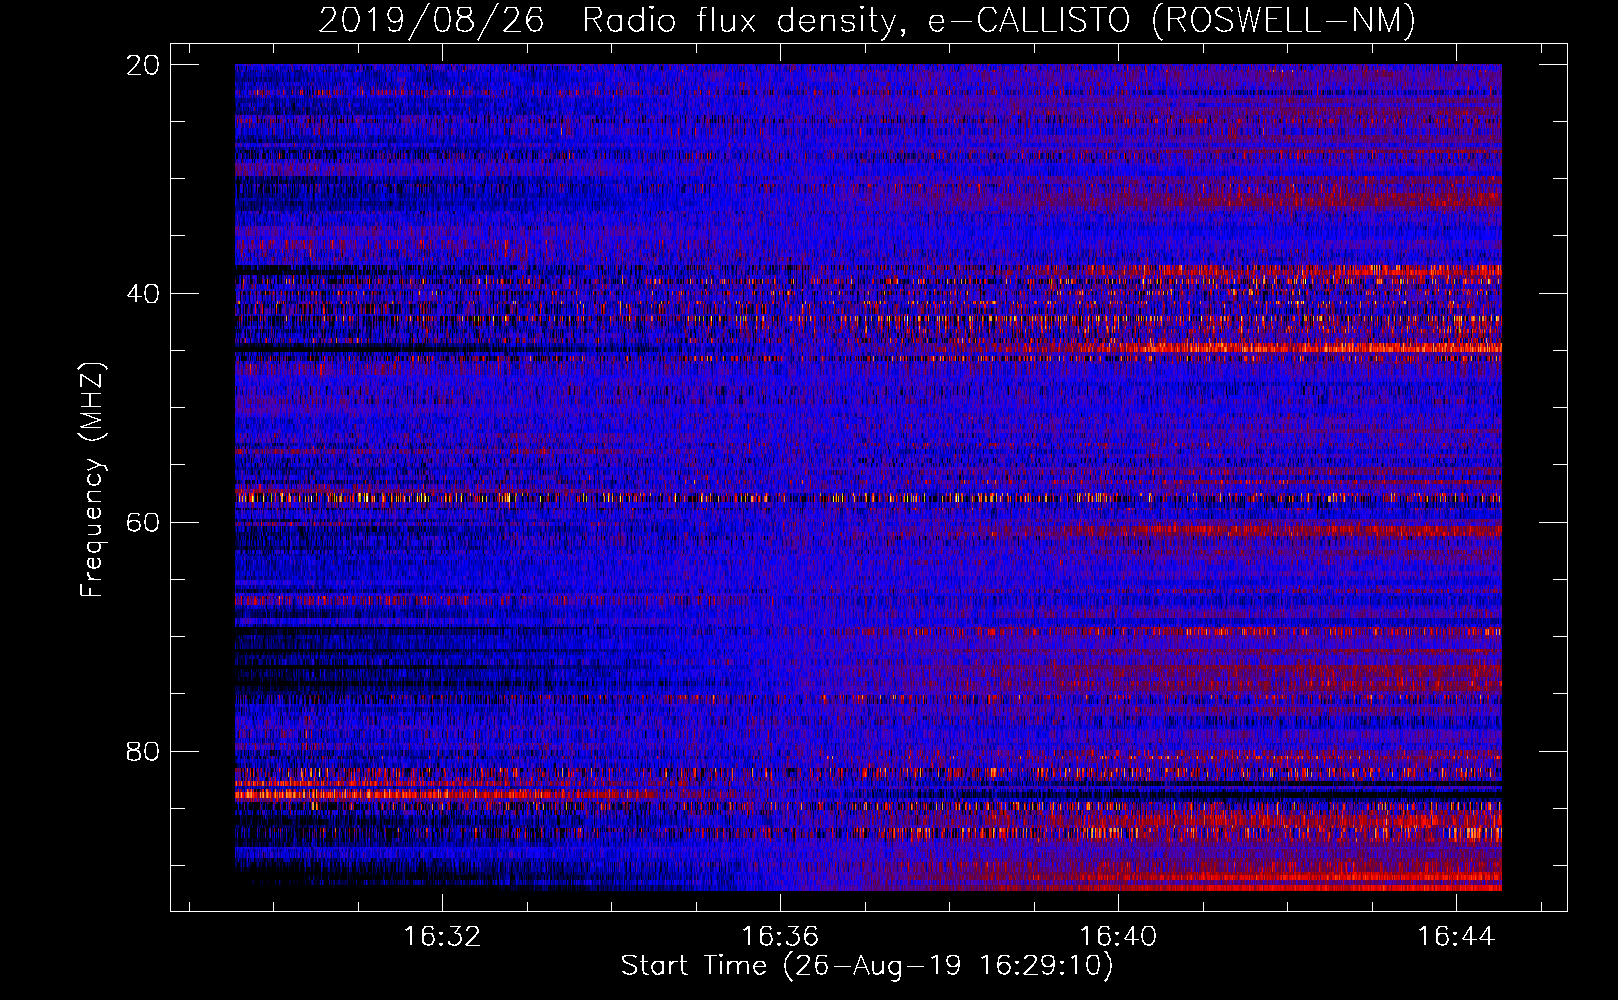Click the '(ROSWELL-NM)' station label
Image resolution: width=1618 pixels, height=1000 pixels.
point(1284,21)
